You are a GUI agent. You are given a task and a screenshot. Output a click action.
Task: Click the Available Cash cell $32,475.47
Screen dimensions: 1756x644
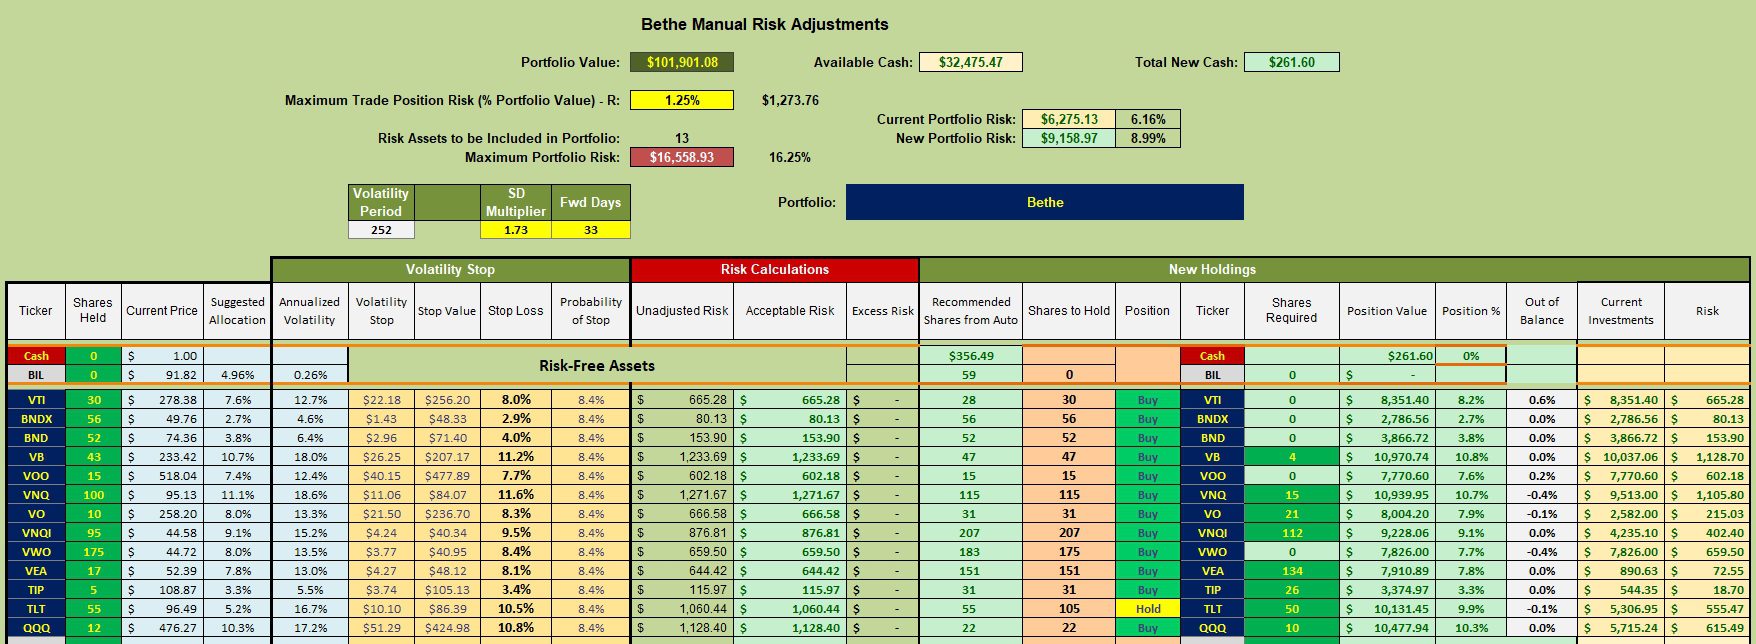(971, 62)
